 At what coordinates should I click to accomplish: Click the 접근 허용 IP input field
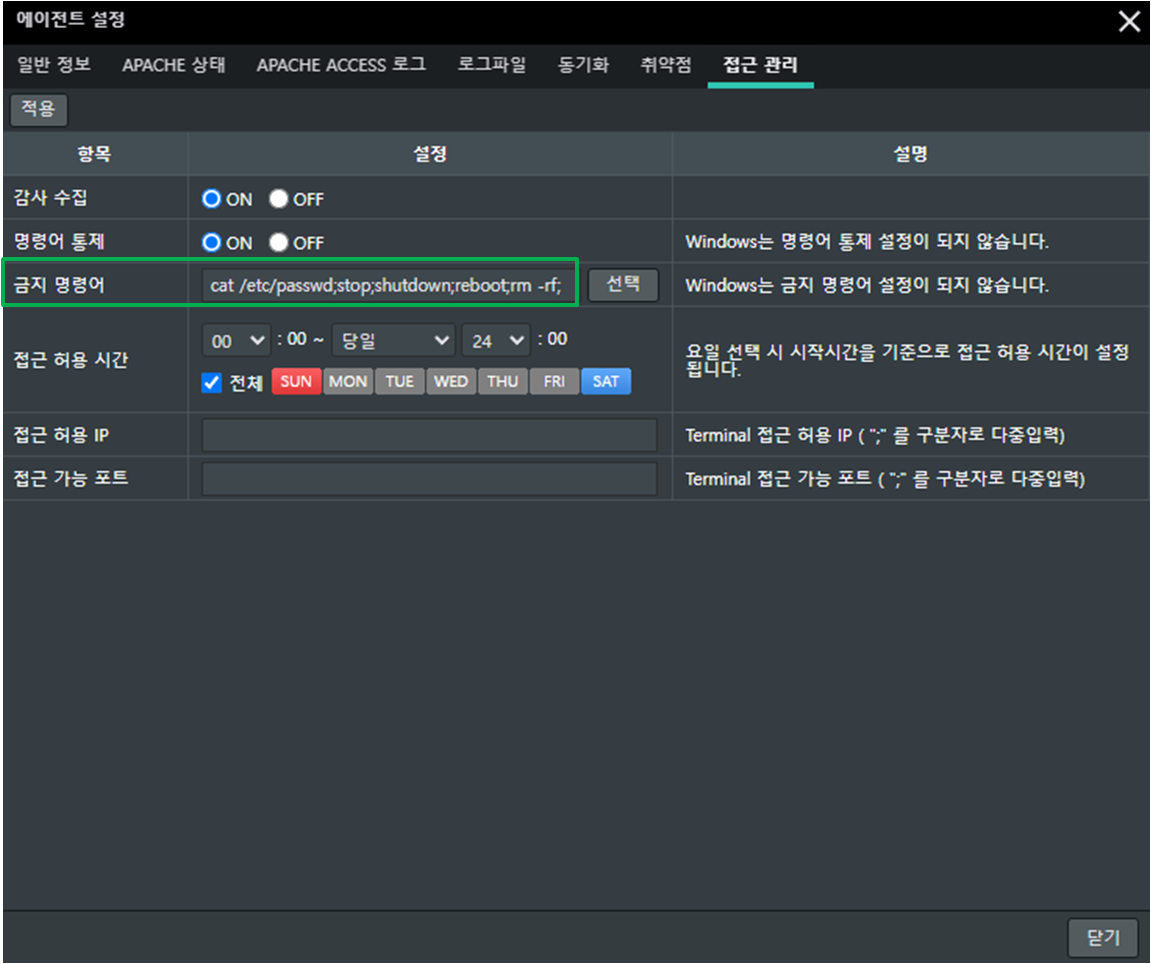click(429, 436)
